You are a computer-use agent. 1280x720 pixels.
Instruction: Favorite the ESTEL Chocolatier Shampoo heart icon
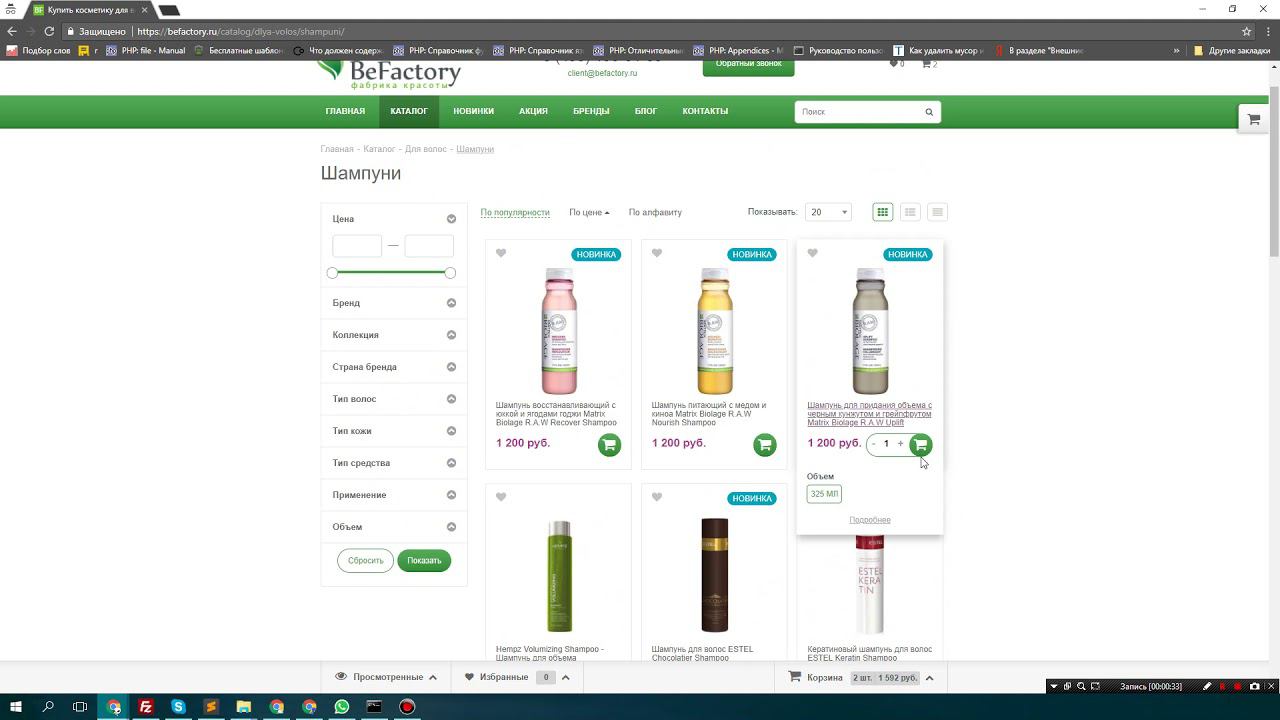pyautogui.click(x=657, y=497)
